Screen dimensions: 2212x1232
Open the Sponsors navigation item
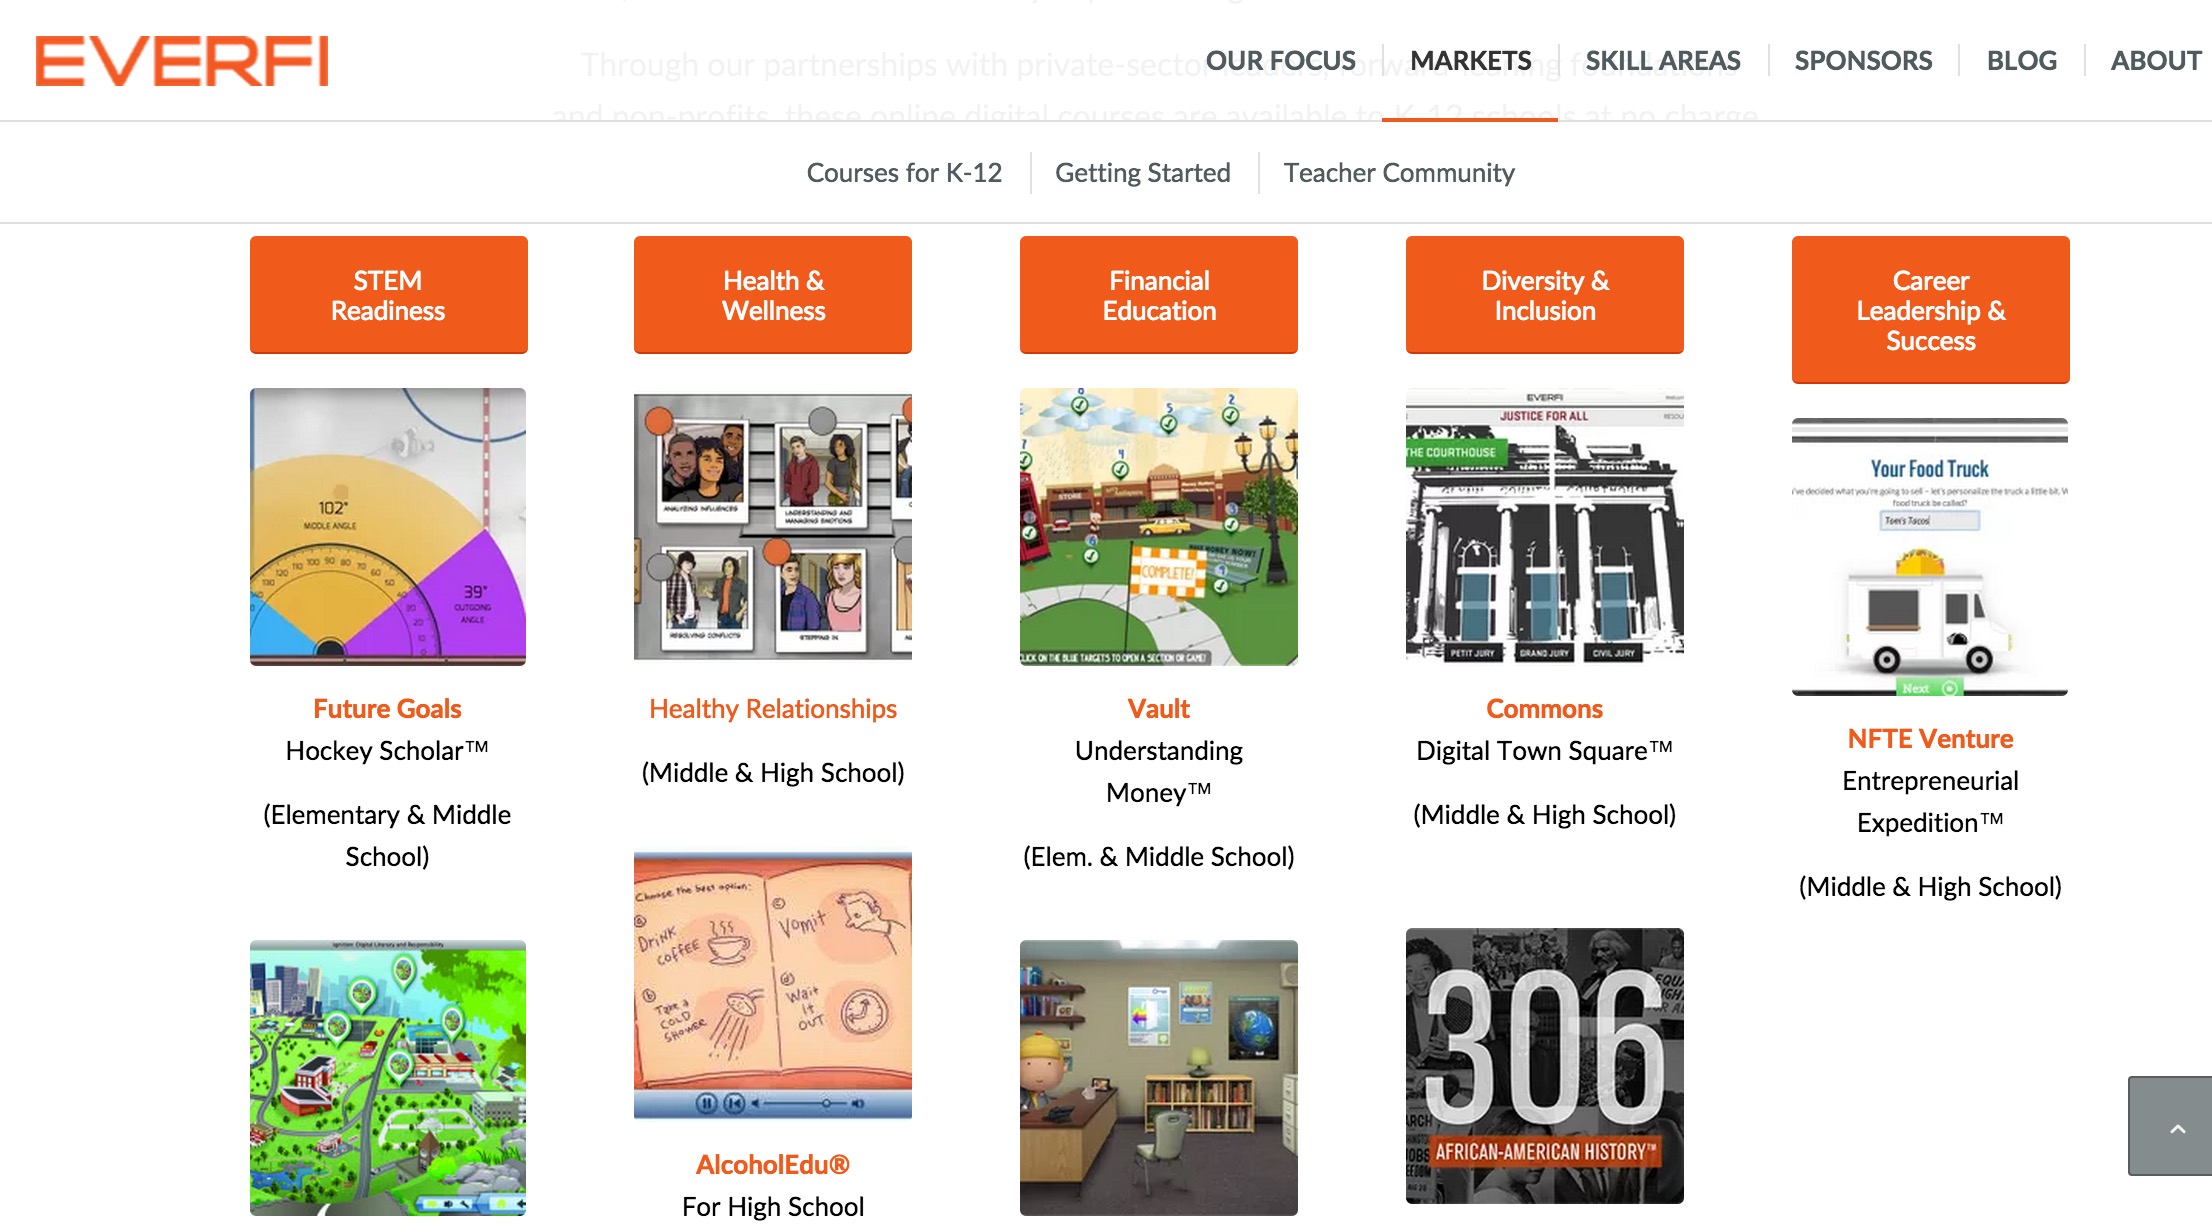[x=1863, y=61]
